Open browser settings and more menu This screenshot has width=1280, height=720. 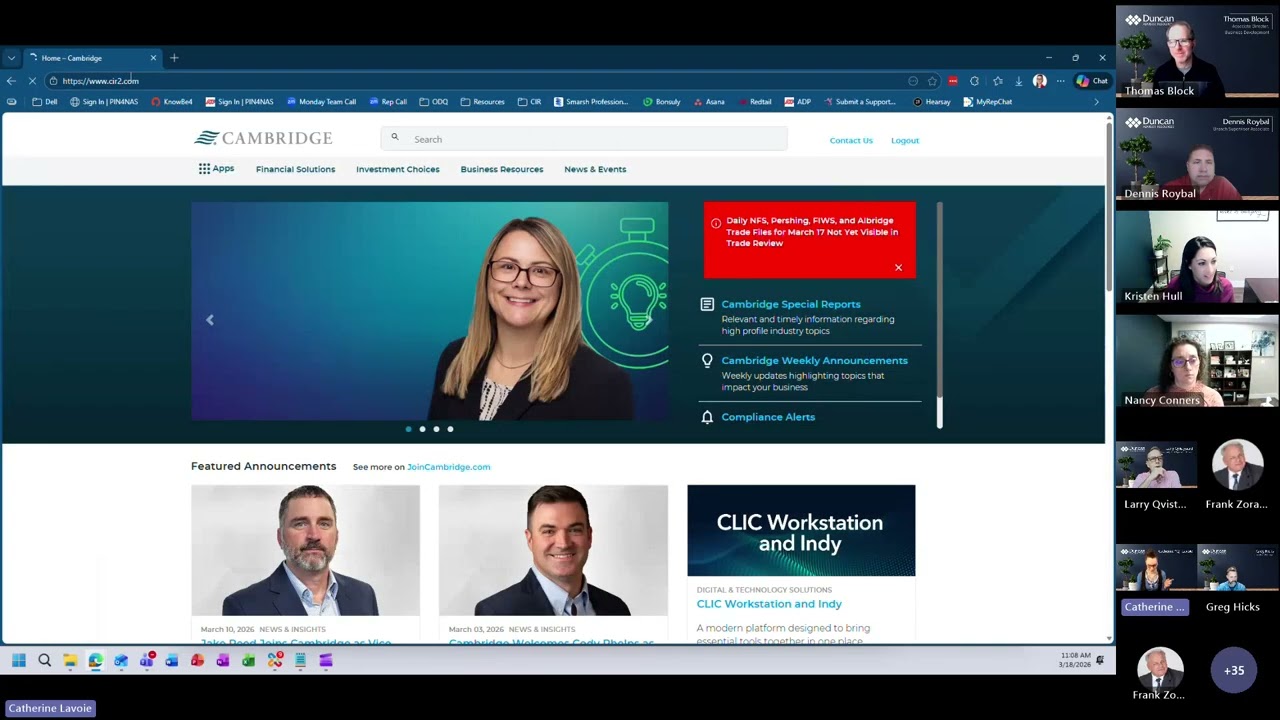(x=1060, y=81)
